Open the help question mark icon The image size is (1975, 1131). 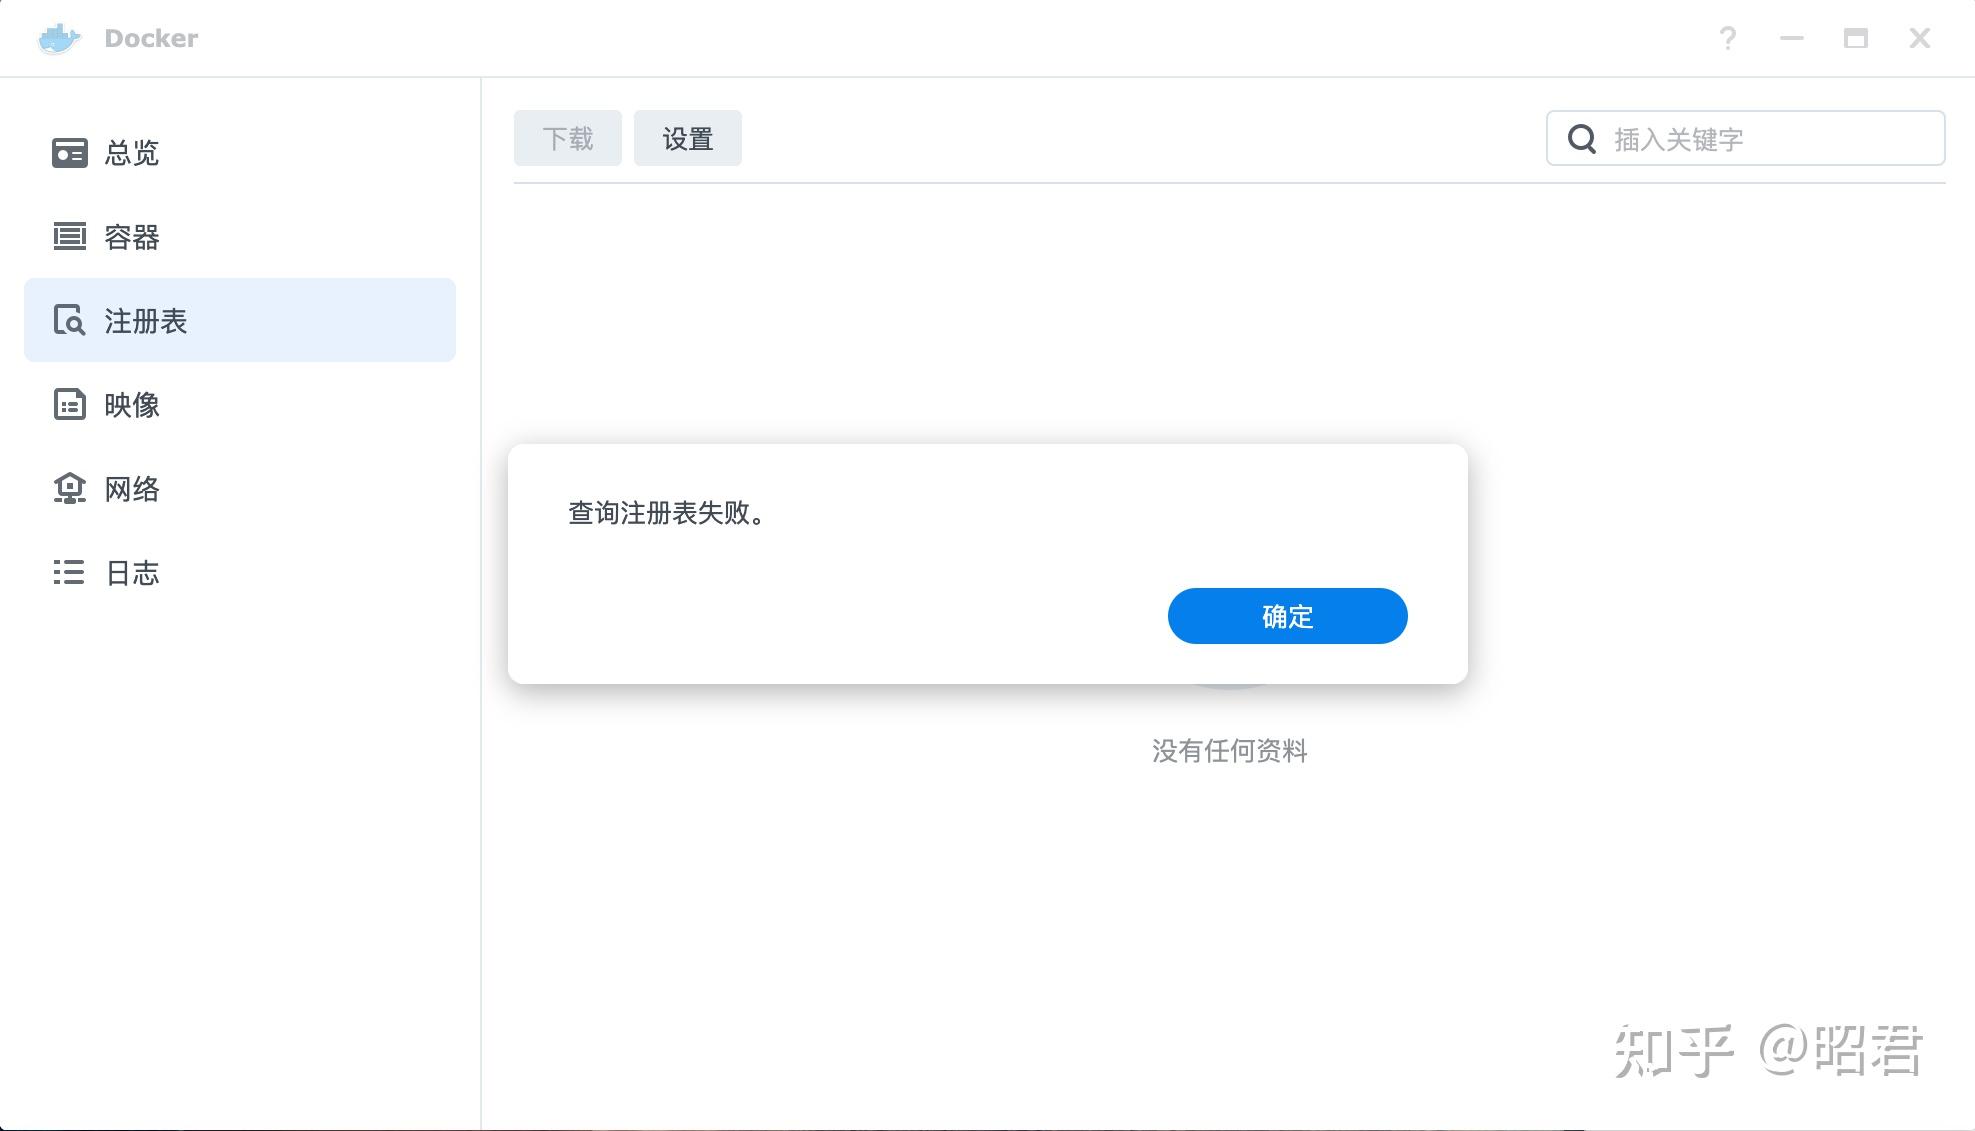1727,39
